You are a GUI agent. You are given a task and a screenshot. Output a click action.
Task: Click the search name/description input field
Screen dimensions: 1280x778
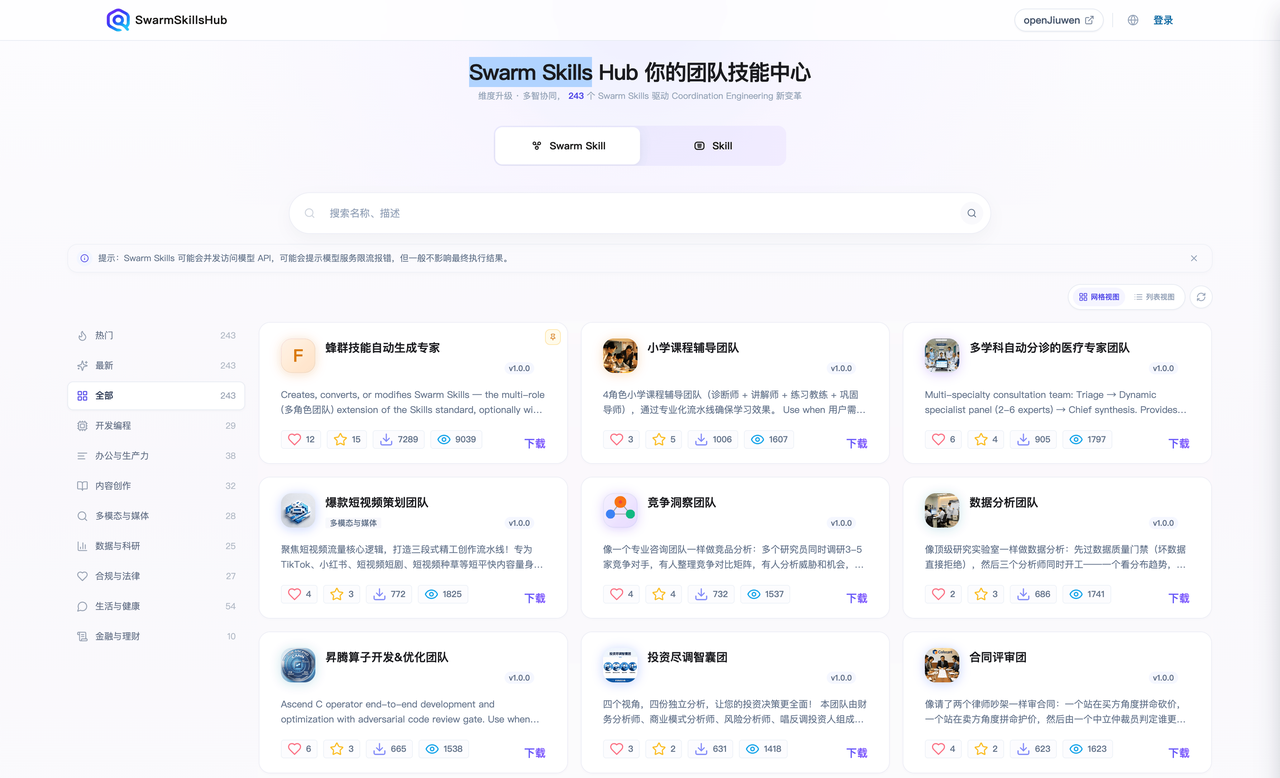640,213
